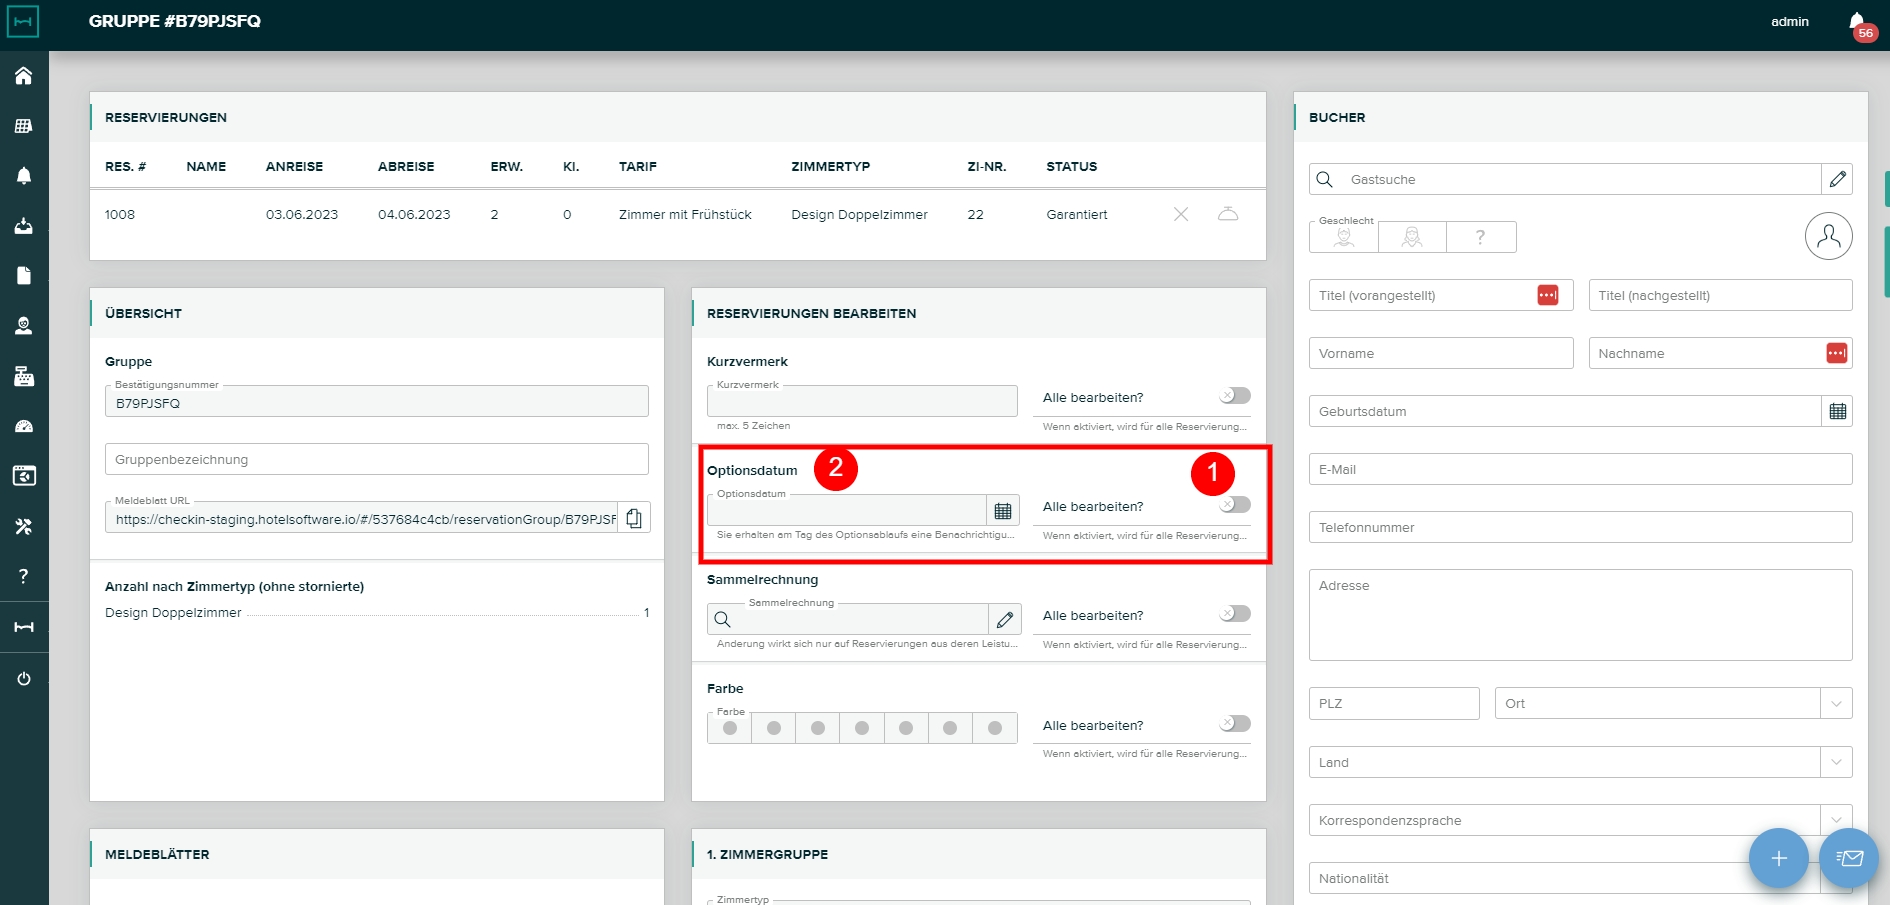Expand the Korrespondenzsprache dropdown
The width and height of the screenshot is (1890, 905).
[x=1836, y=820]
